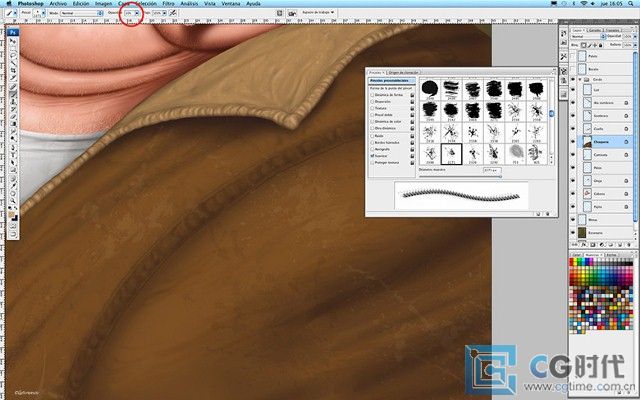Open the Opacidad dropdown arrow in options bar
The height and width of the screenshot is (400, 640).
coord(137,13)
